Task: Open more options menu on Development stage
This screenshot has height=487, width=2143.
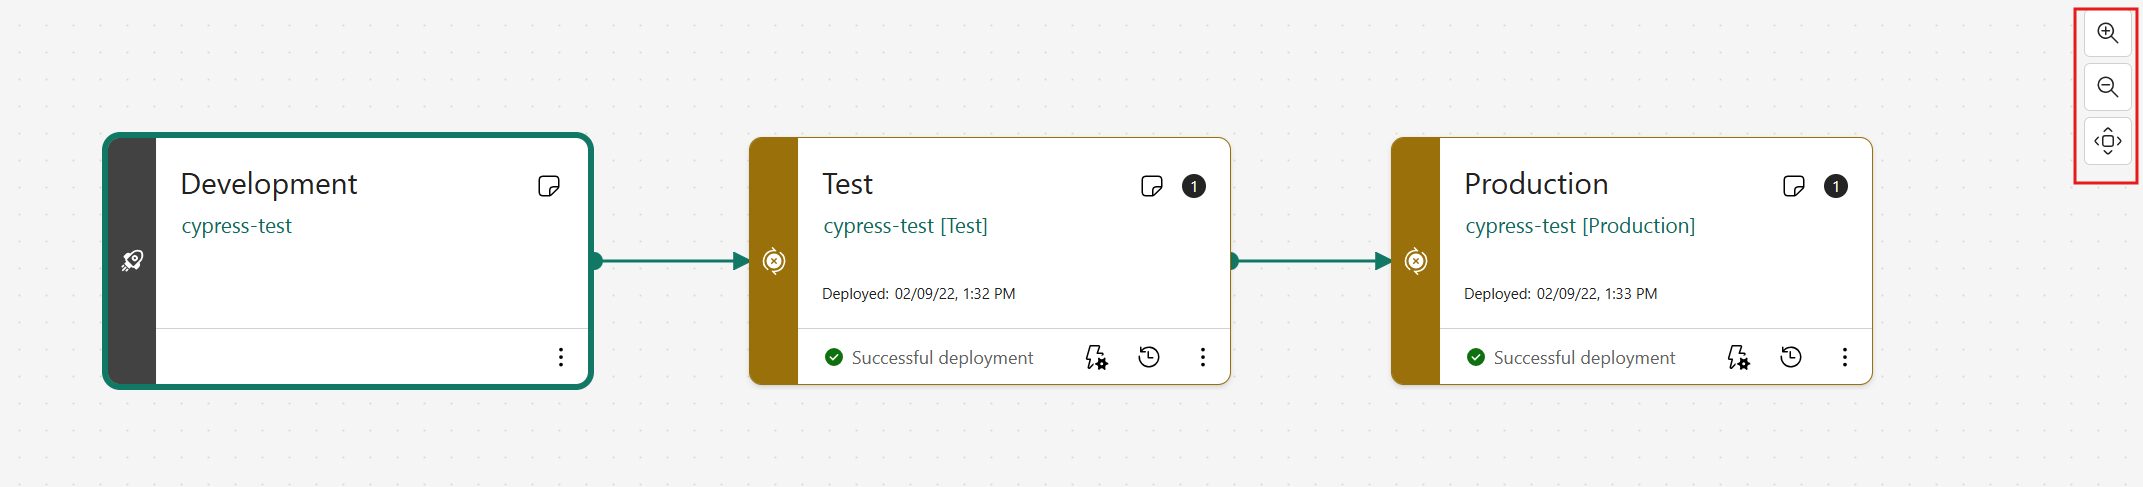Action: coord(561,357)
